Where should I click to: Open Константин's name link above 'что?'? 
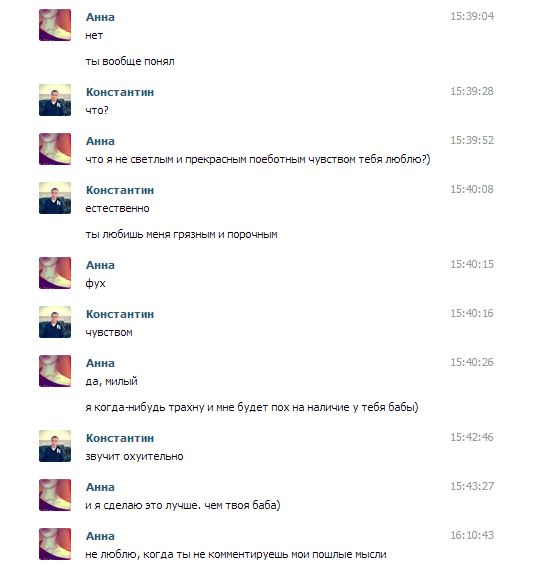click(x=120, y=92)
